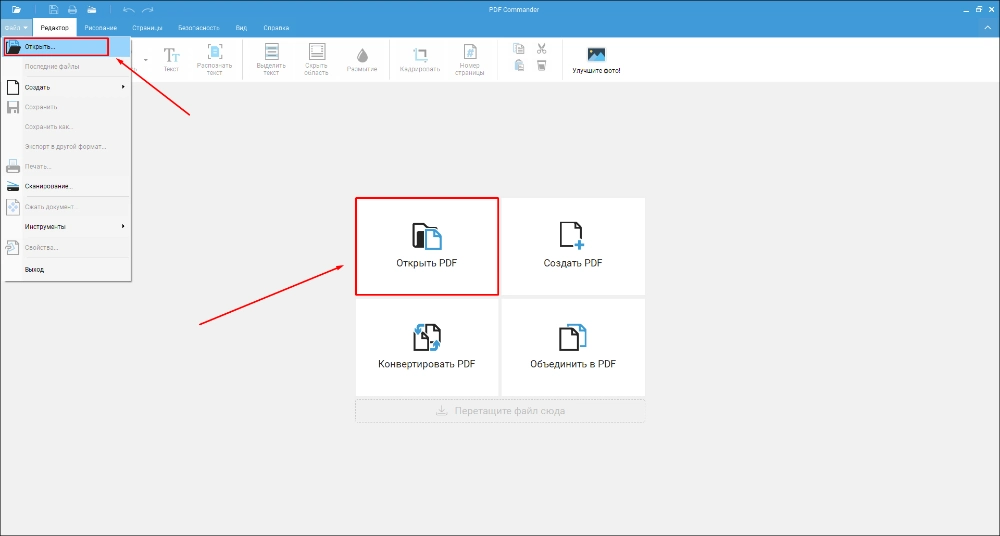Click the Перетащите файл сюда drop area

(x=500, y=411)
